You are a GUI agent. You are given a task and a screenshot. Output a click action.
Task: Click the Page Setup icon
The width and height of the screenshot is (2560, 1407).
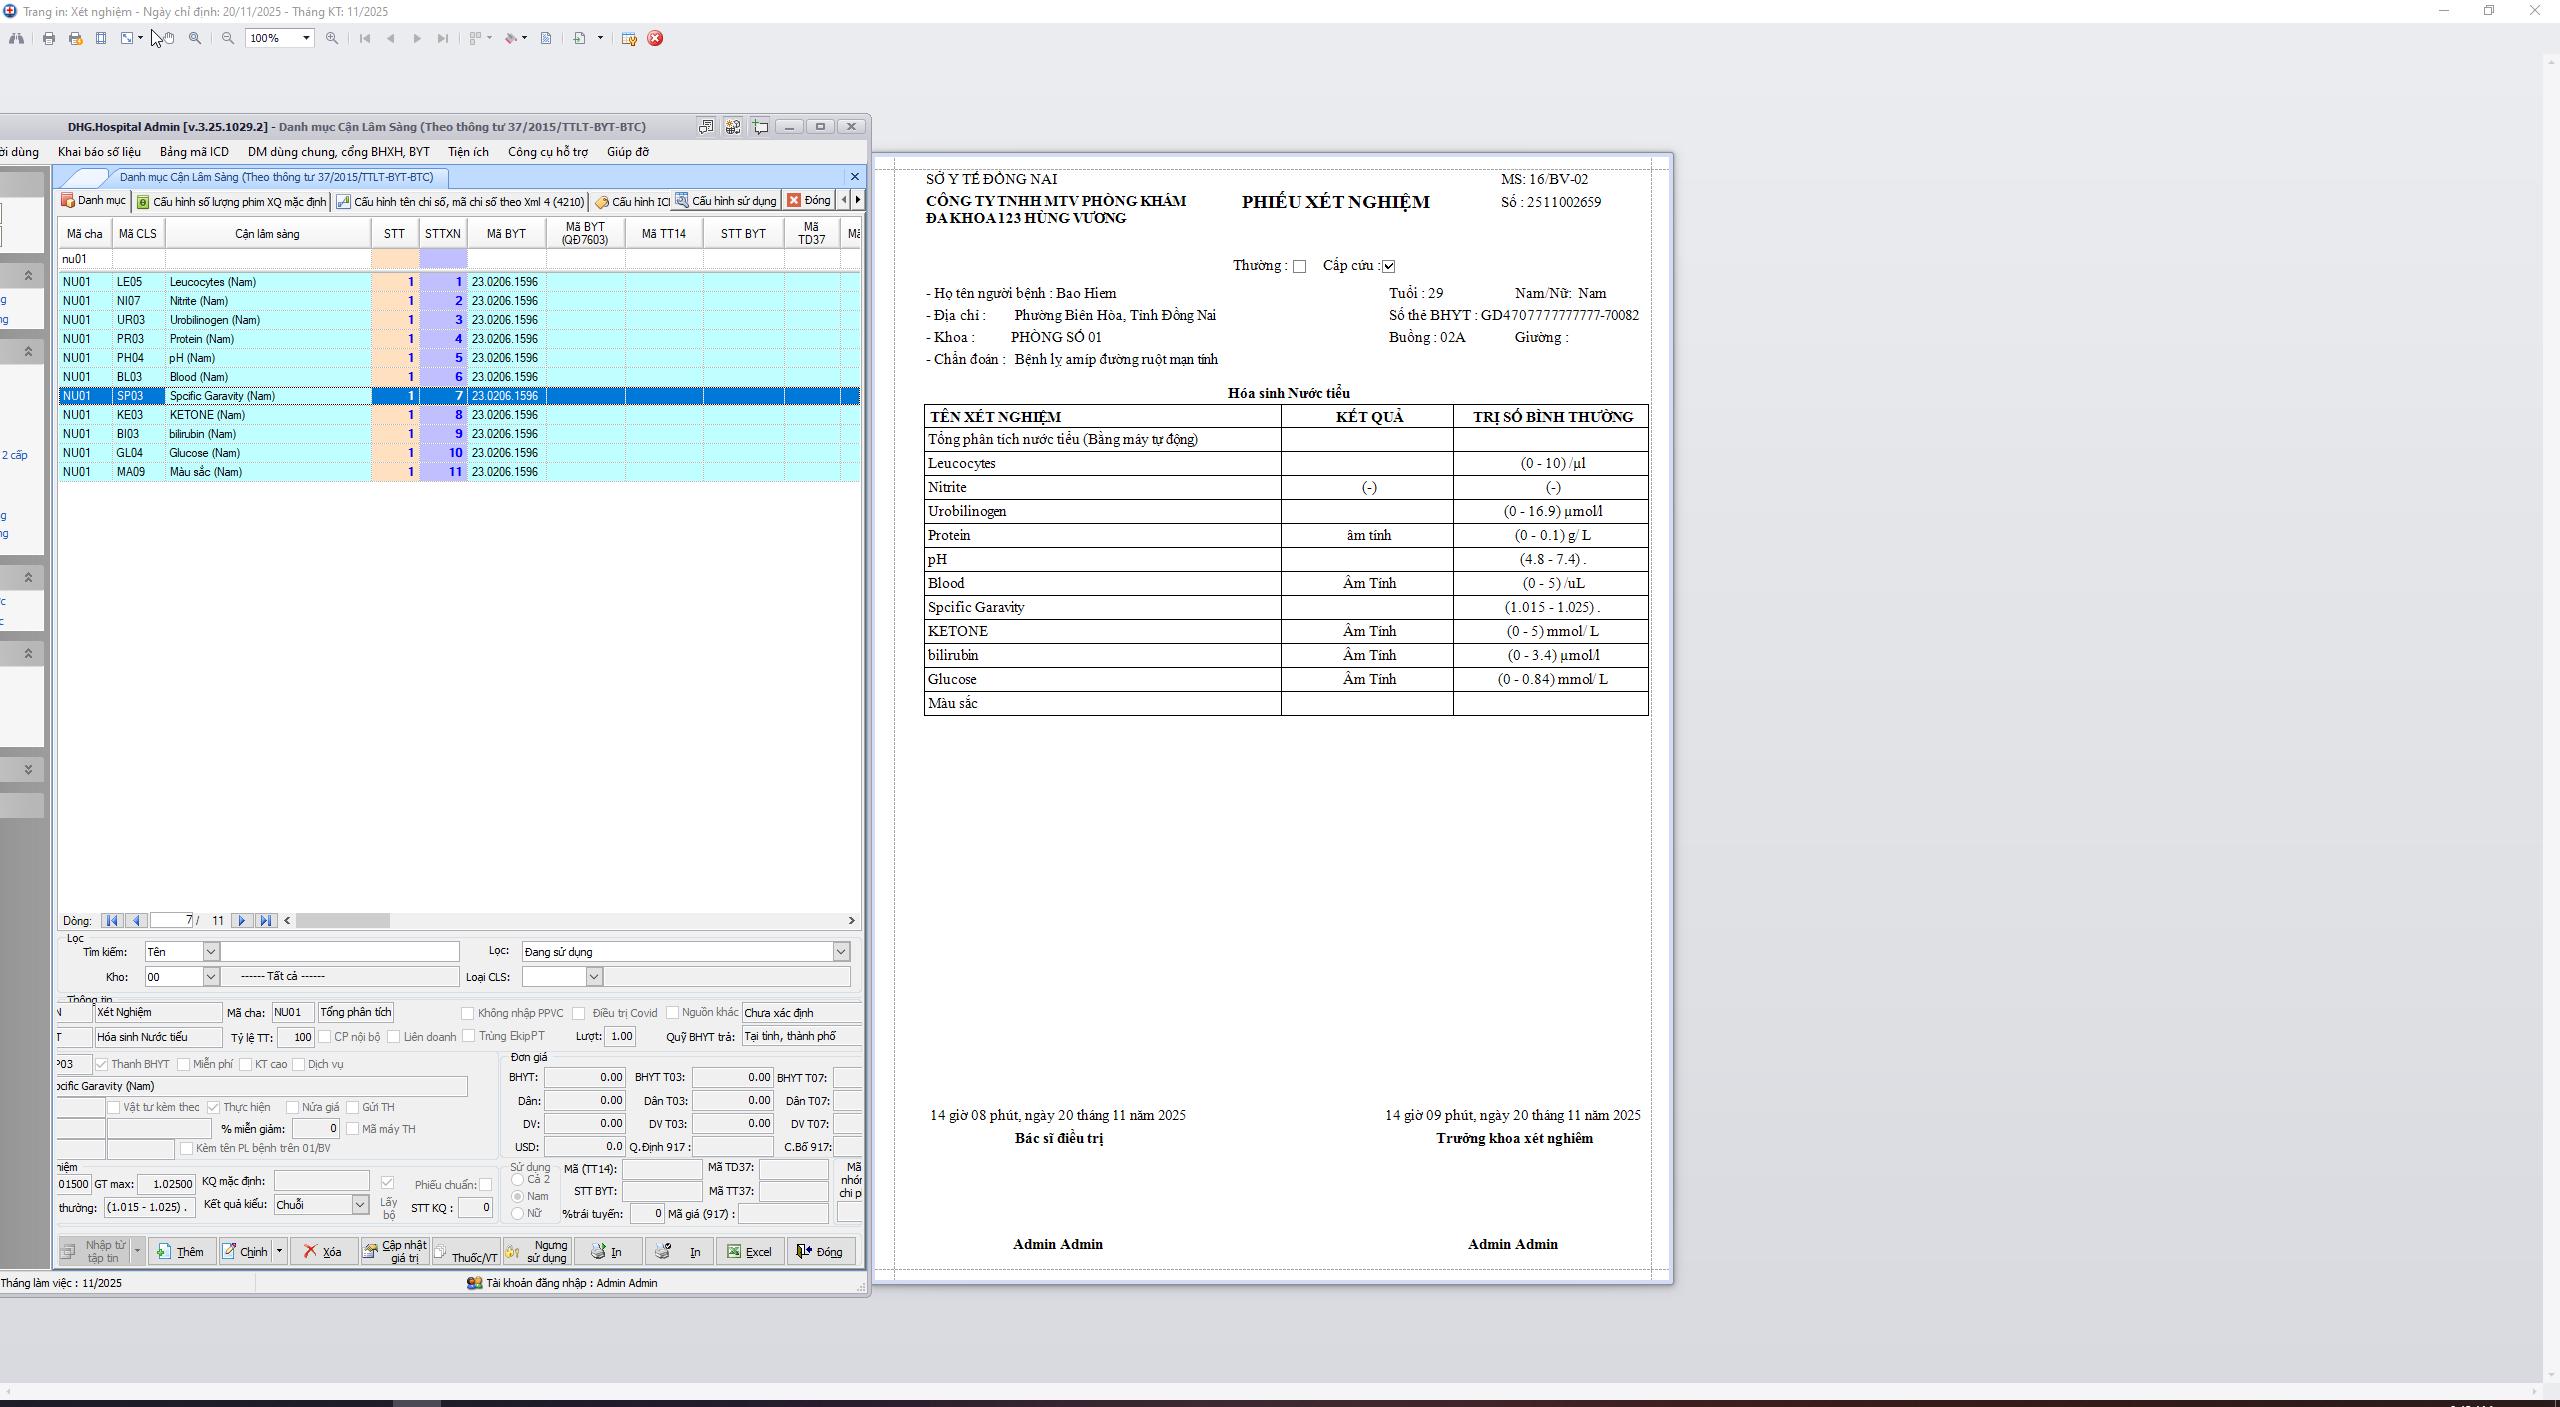coord(101,38)
